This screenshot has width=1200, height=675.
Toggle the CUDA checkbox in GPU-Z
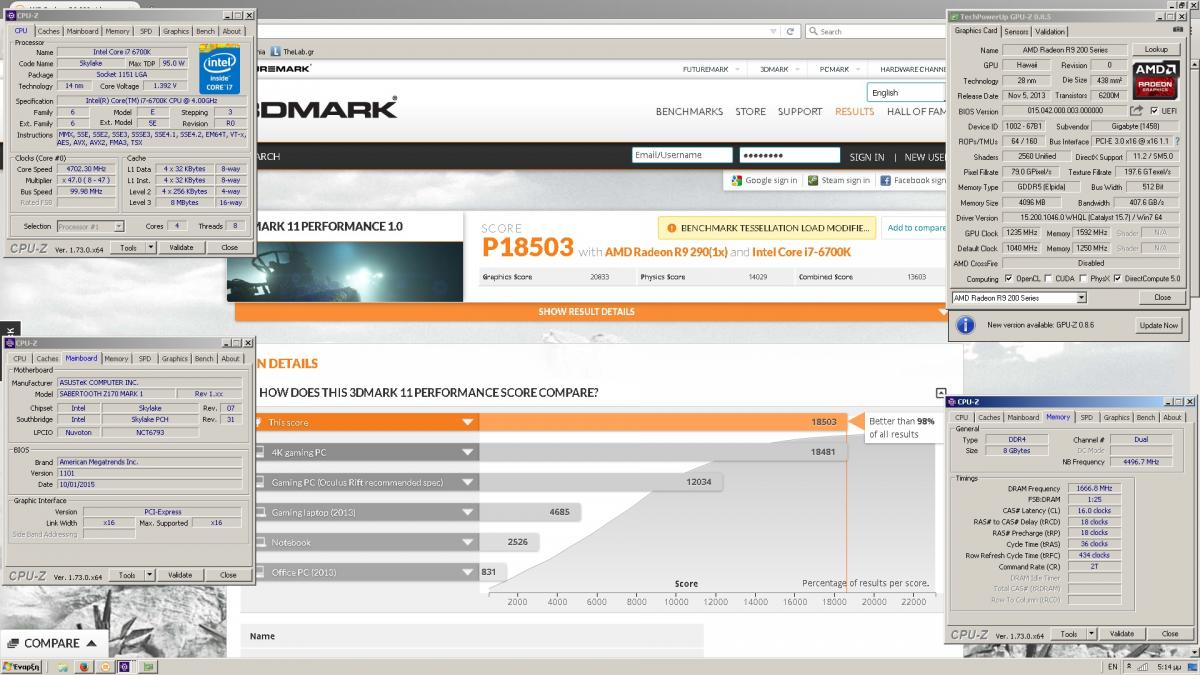(x=1049, y=279)
